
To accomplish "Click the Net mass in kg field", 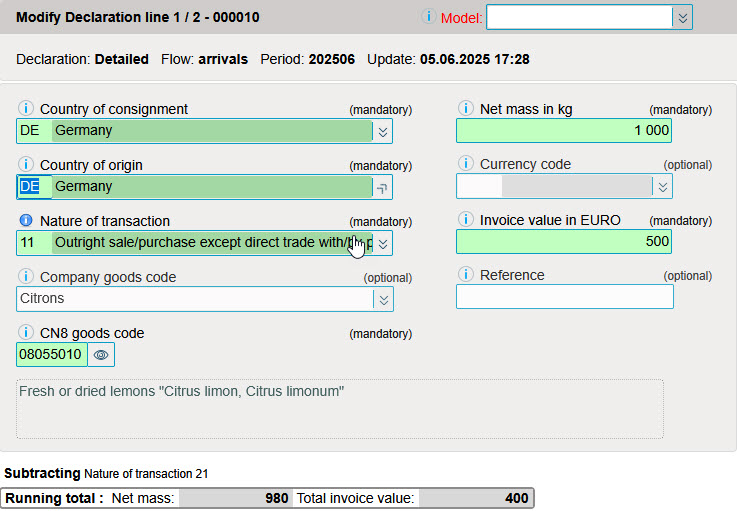I will 564,131.
